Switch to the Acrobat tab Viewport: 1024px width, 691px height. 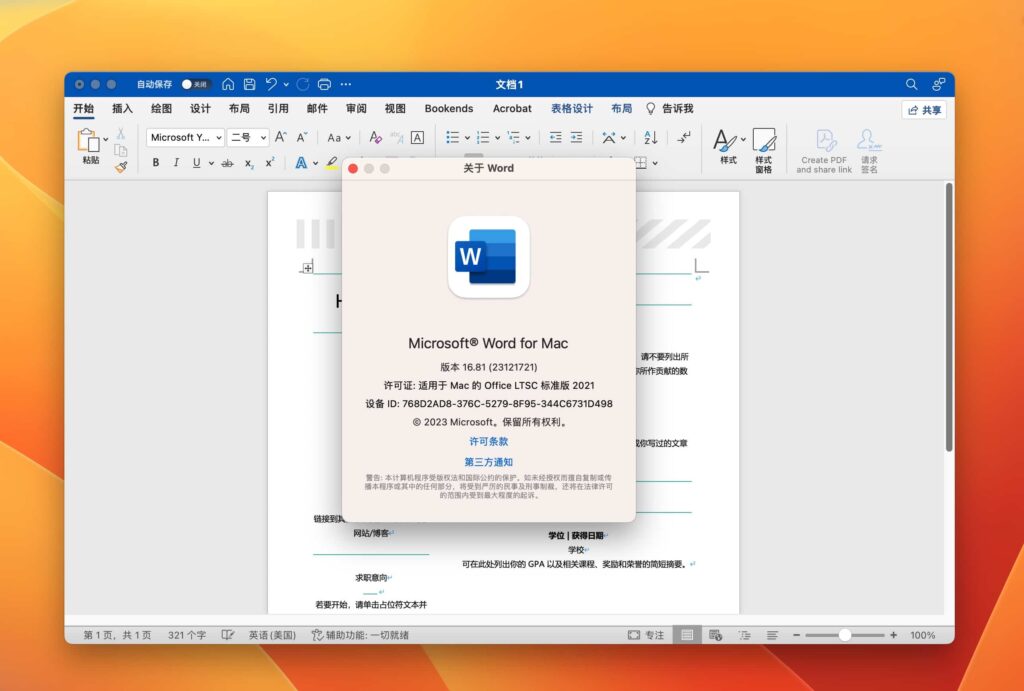click(x=512, y=108)
